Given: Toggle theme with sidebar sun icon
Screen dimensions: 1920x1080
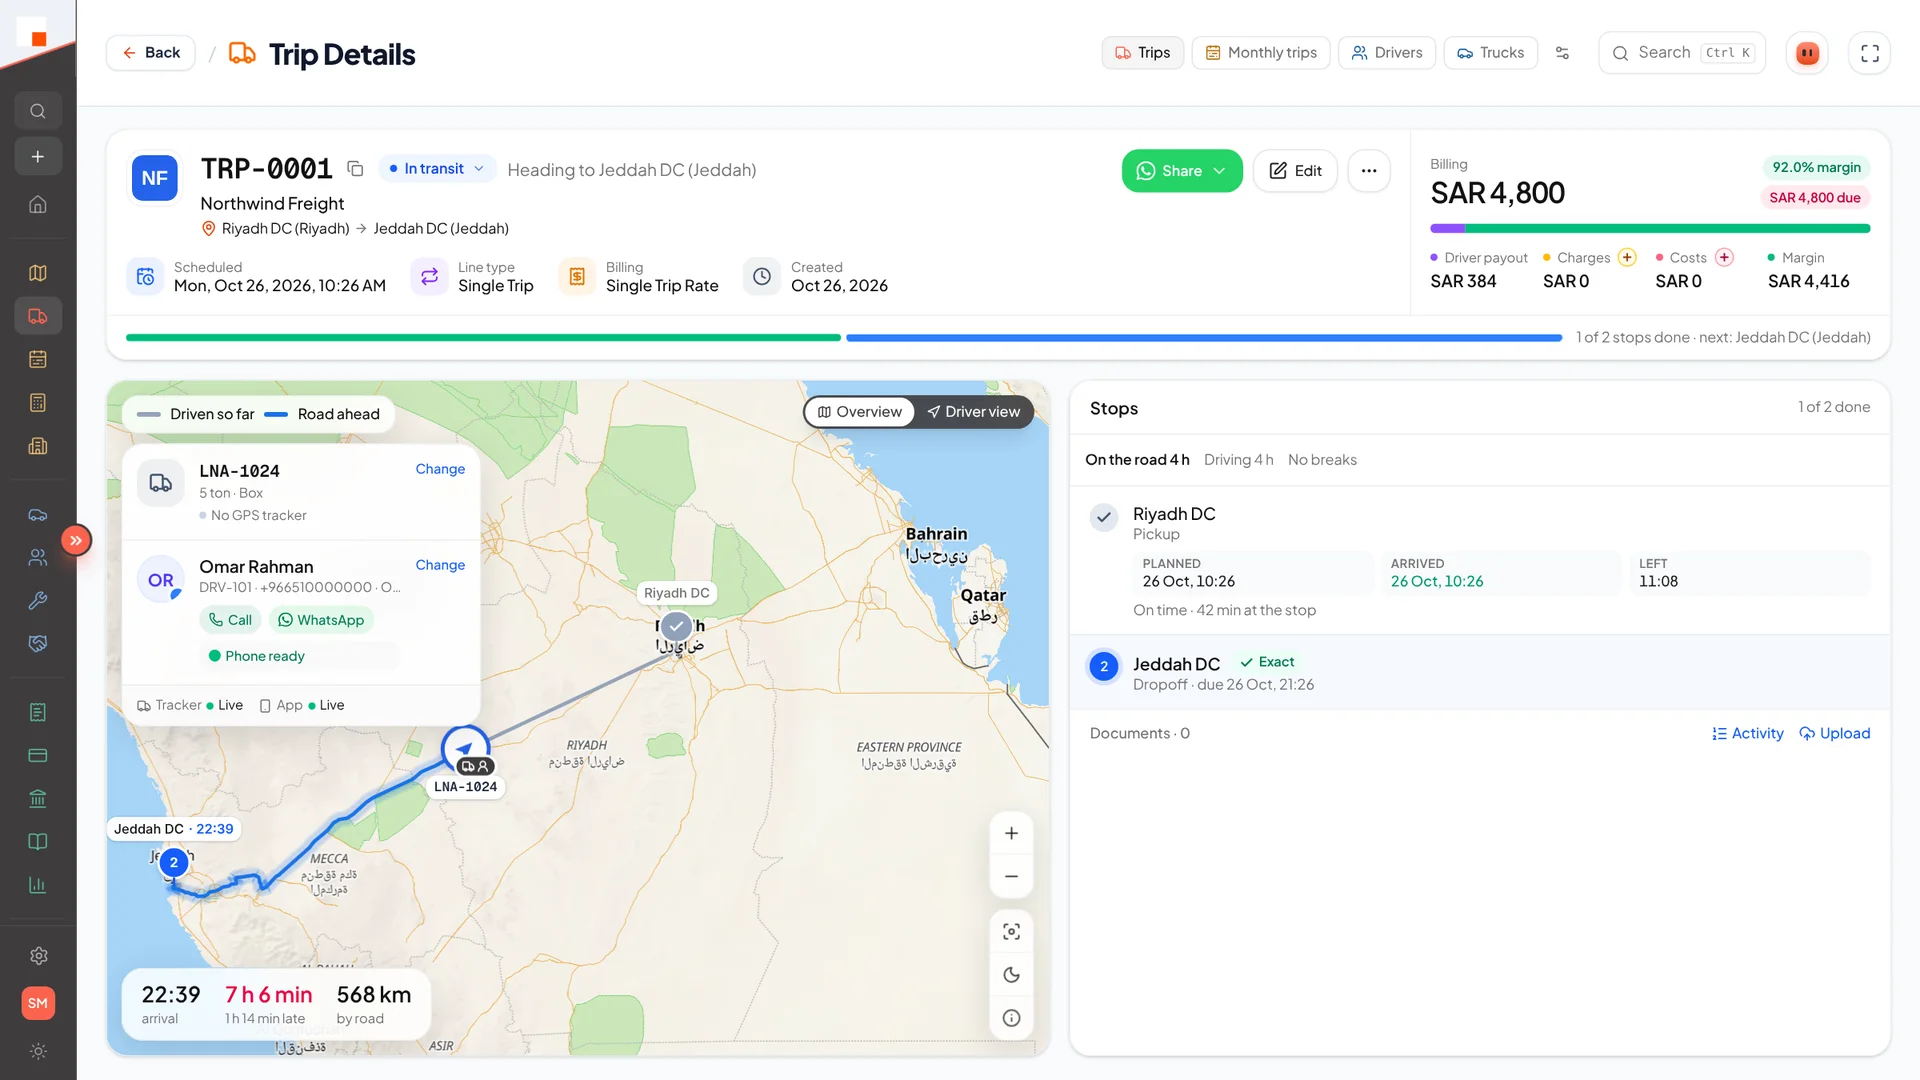Looking at the screenshot, I should pos(38,1051).
